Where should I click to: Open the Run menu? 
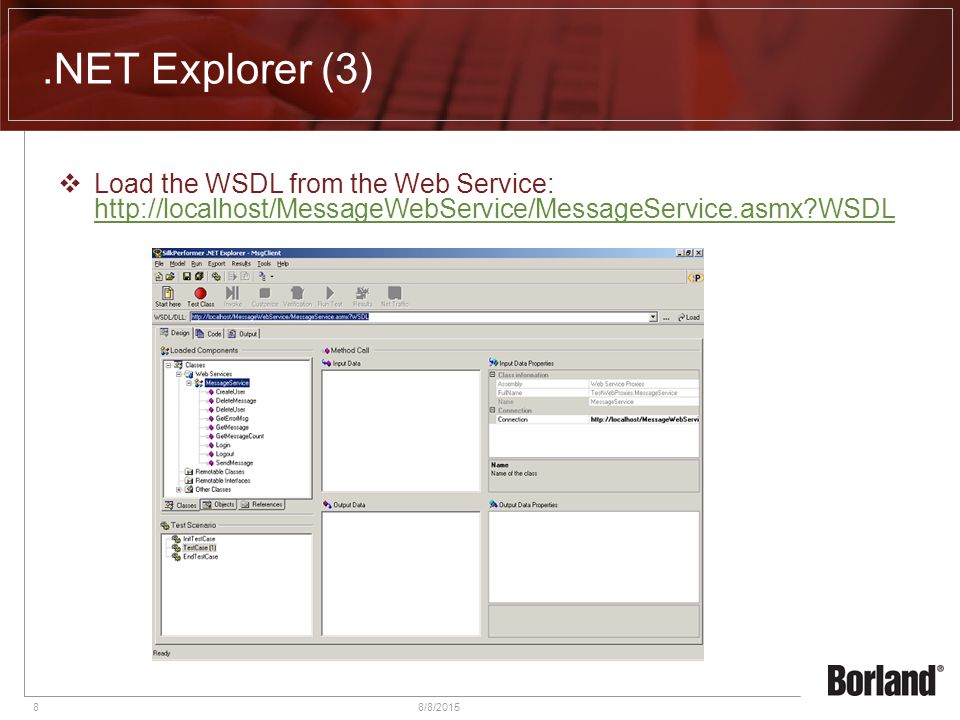pyautogui.click(x=196, y=264)
